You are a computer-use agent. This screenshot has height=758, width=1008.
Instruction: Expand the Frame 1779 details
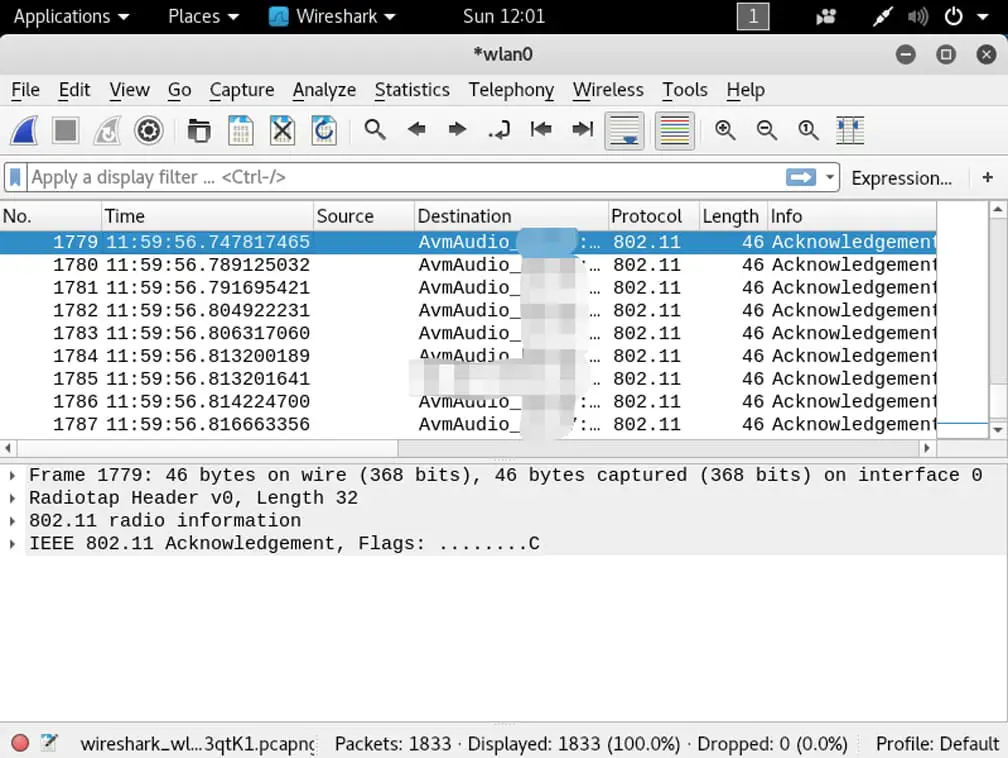[12, 476]
